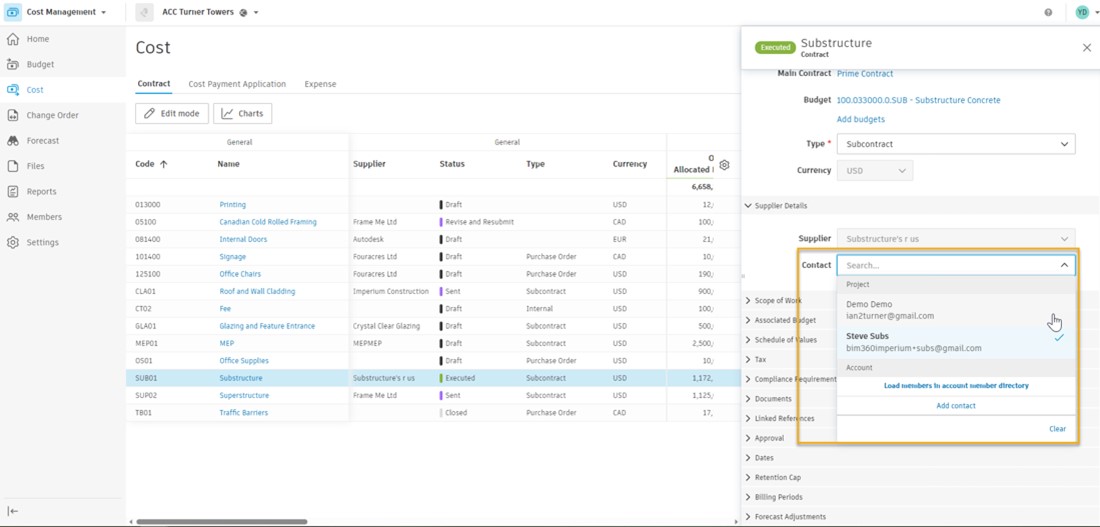This screenshot has height=527, width=1100.
Task: Switch to Cost Payment Application tab
Action: (x=237, y=84)
